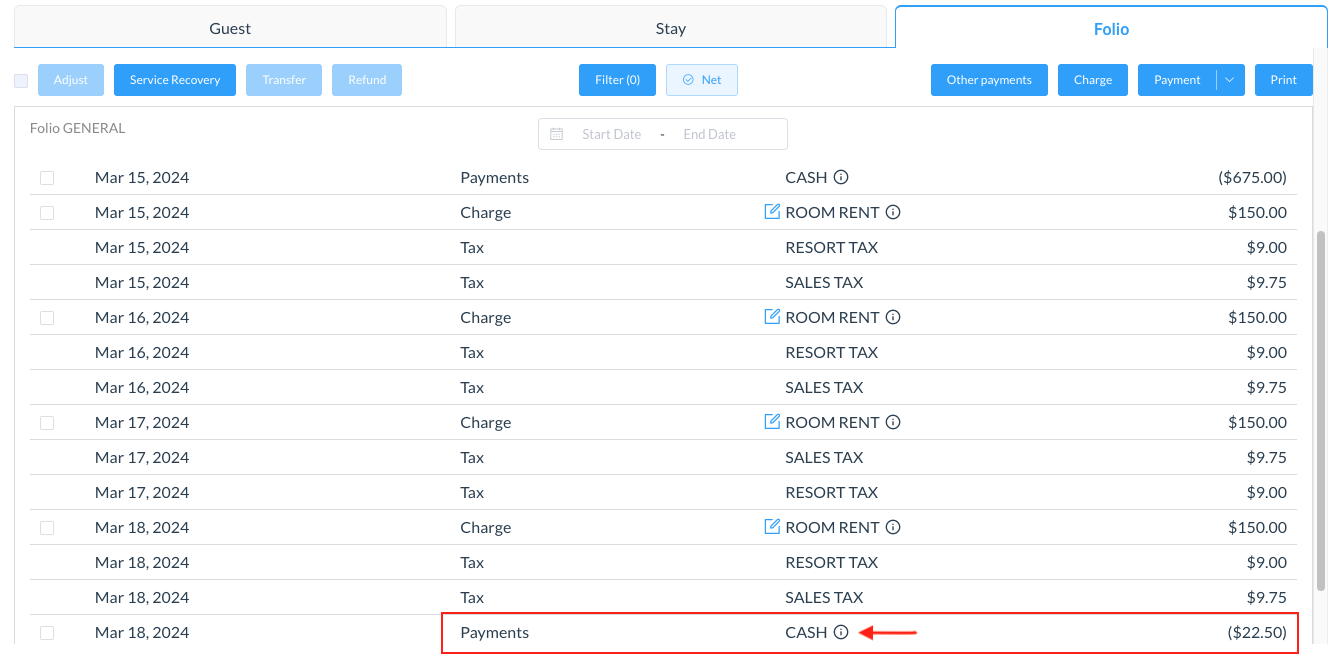The height and width of the screenshot is (661, 1335).
Task: Toggle the Net view button
Action: pyautogui.click(x=701, y=80)
